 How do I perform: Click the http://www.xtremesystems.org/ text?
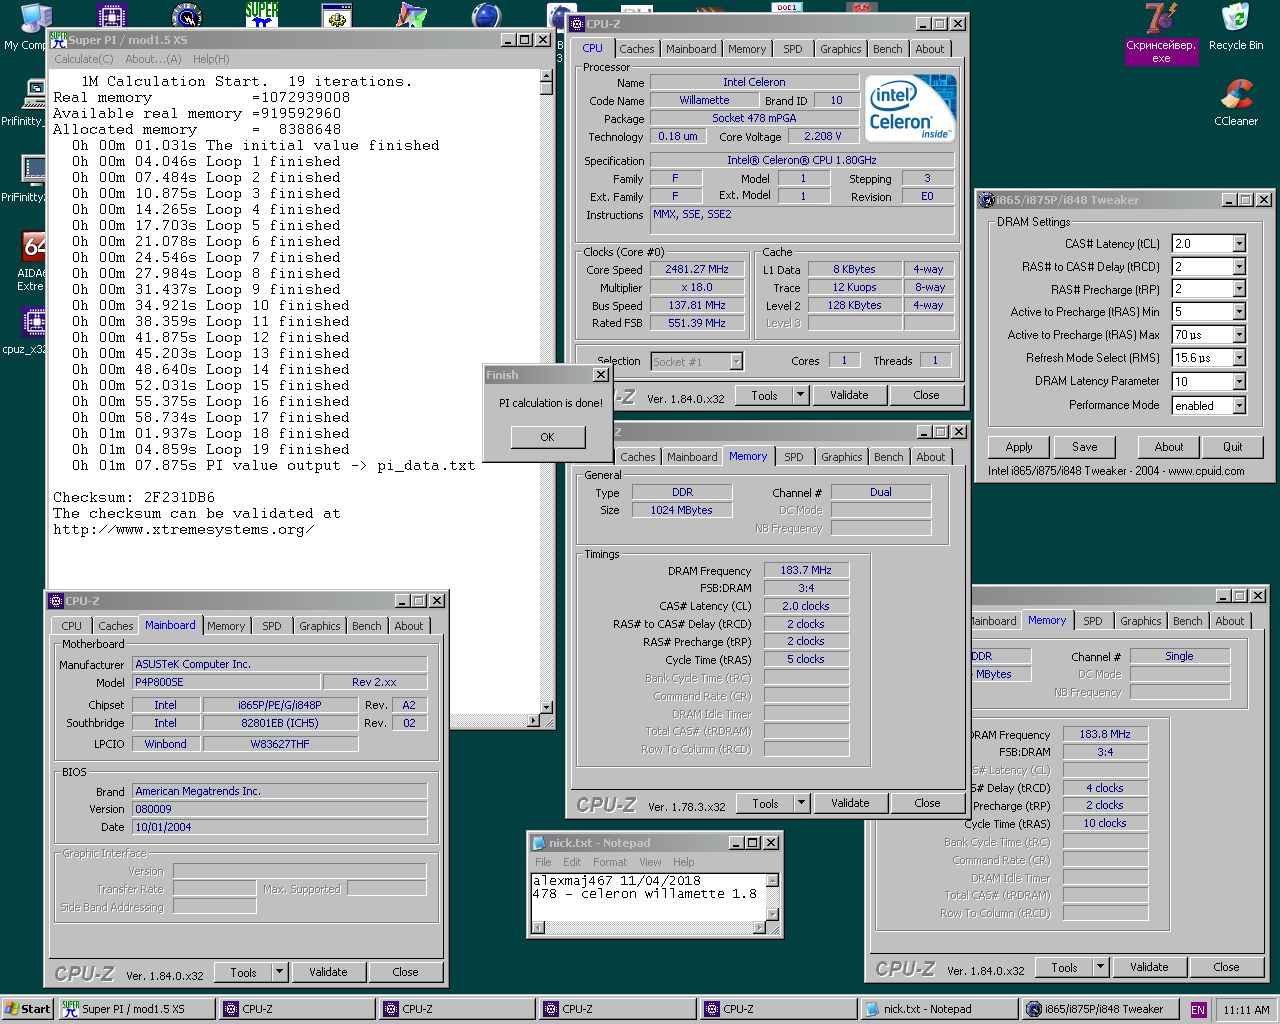pyautogui.click(x=184, y=529)
